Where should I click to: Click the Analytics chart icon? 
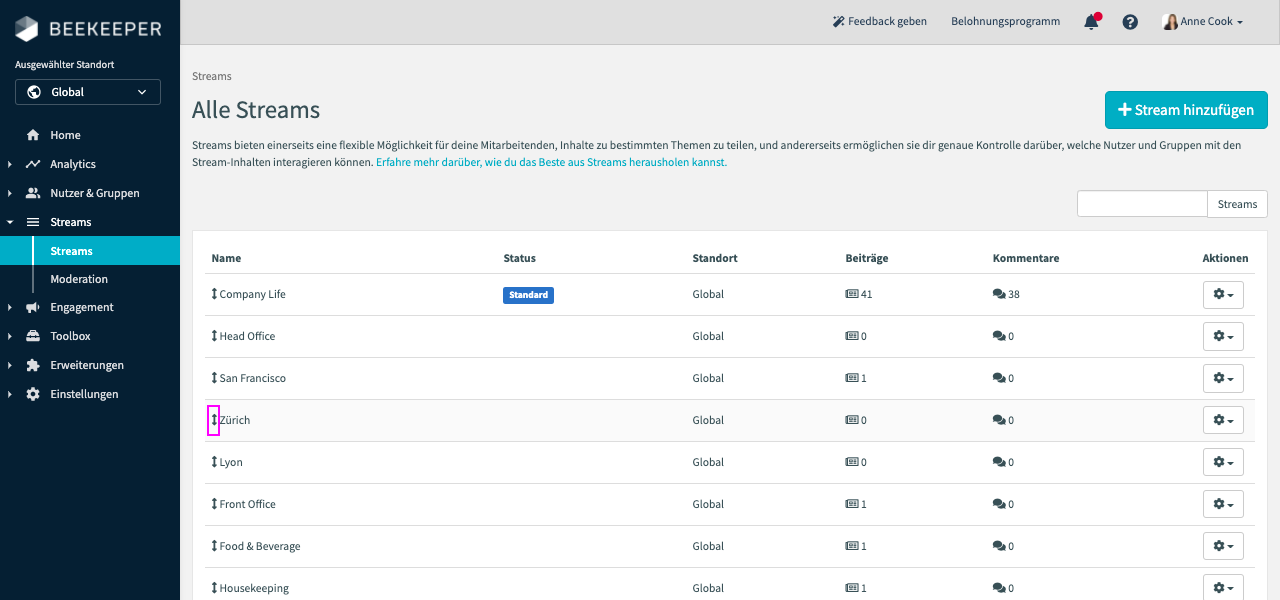coord(33,164)
